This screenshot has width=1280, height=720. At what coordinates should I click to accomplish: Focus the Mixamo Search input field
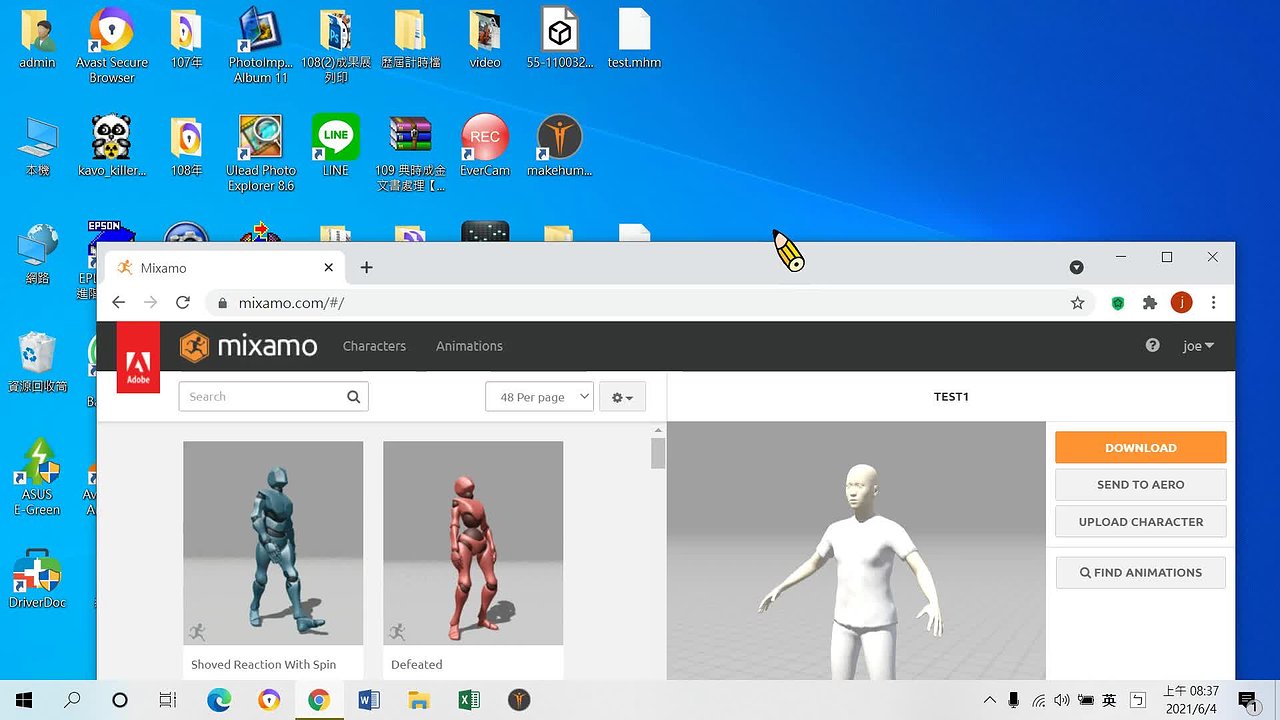tap(273, 397)
